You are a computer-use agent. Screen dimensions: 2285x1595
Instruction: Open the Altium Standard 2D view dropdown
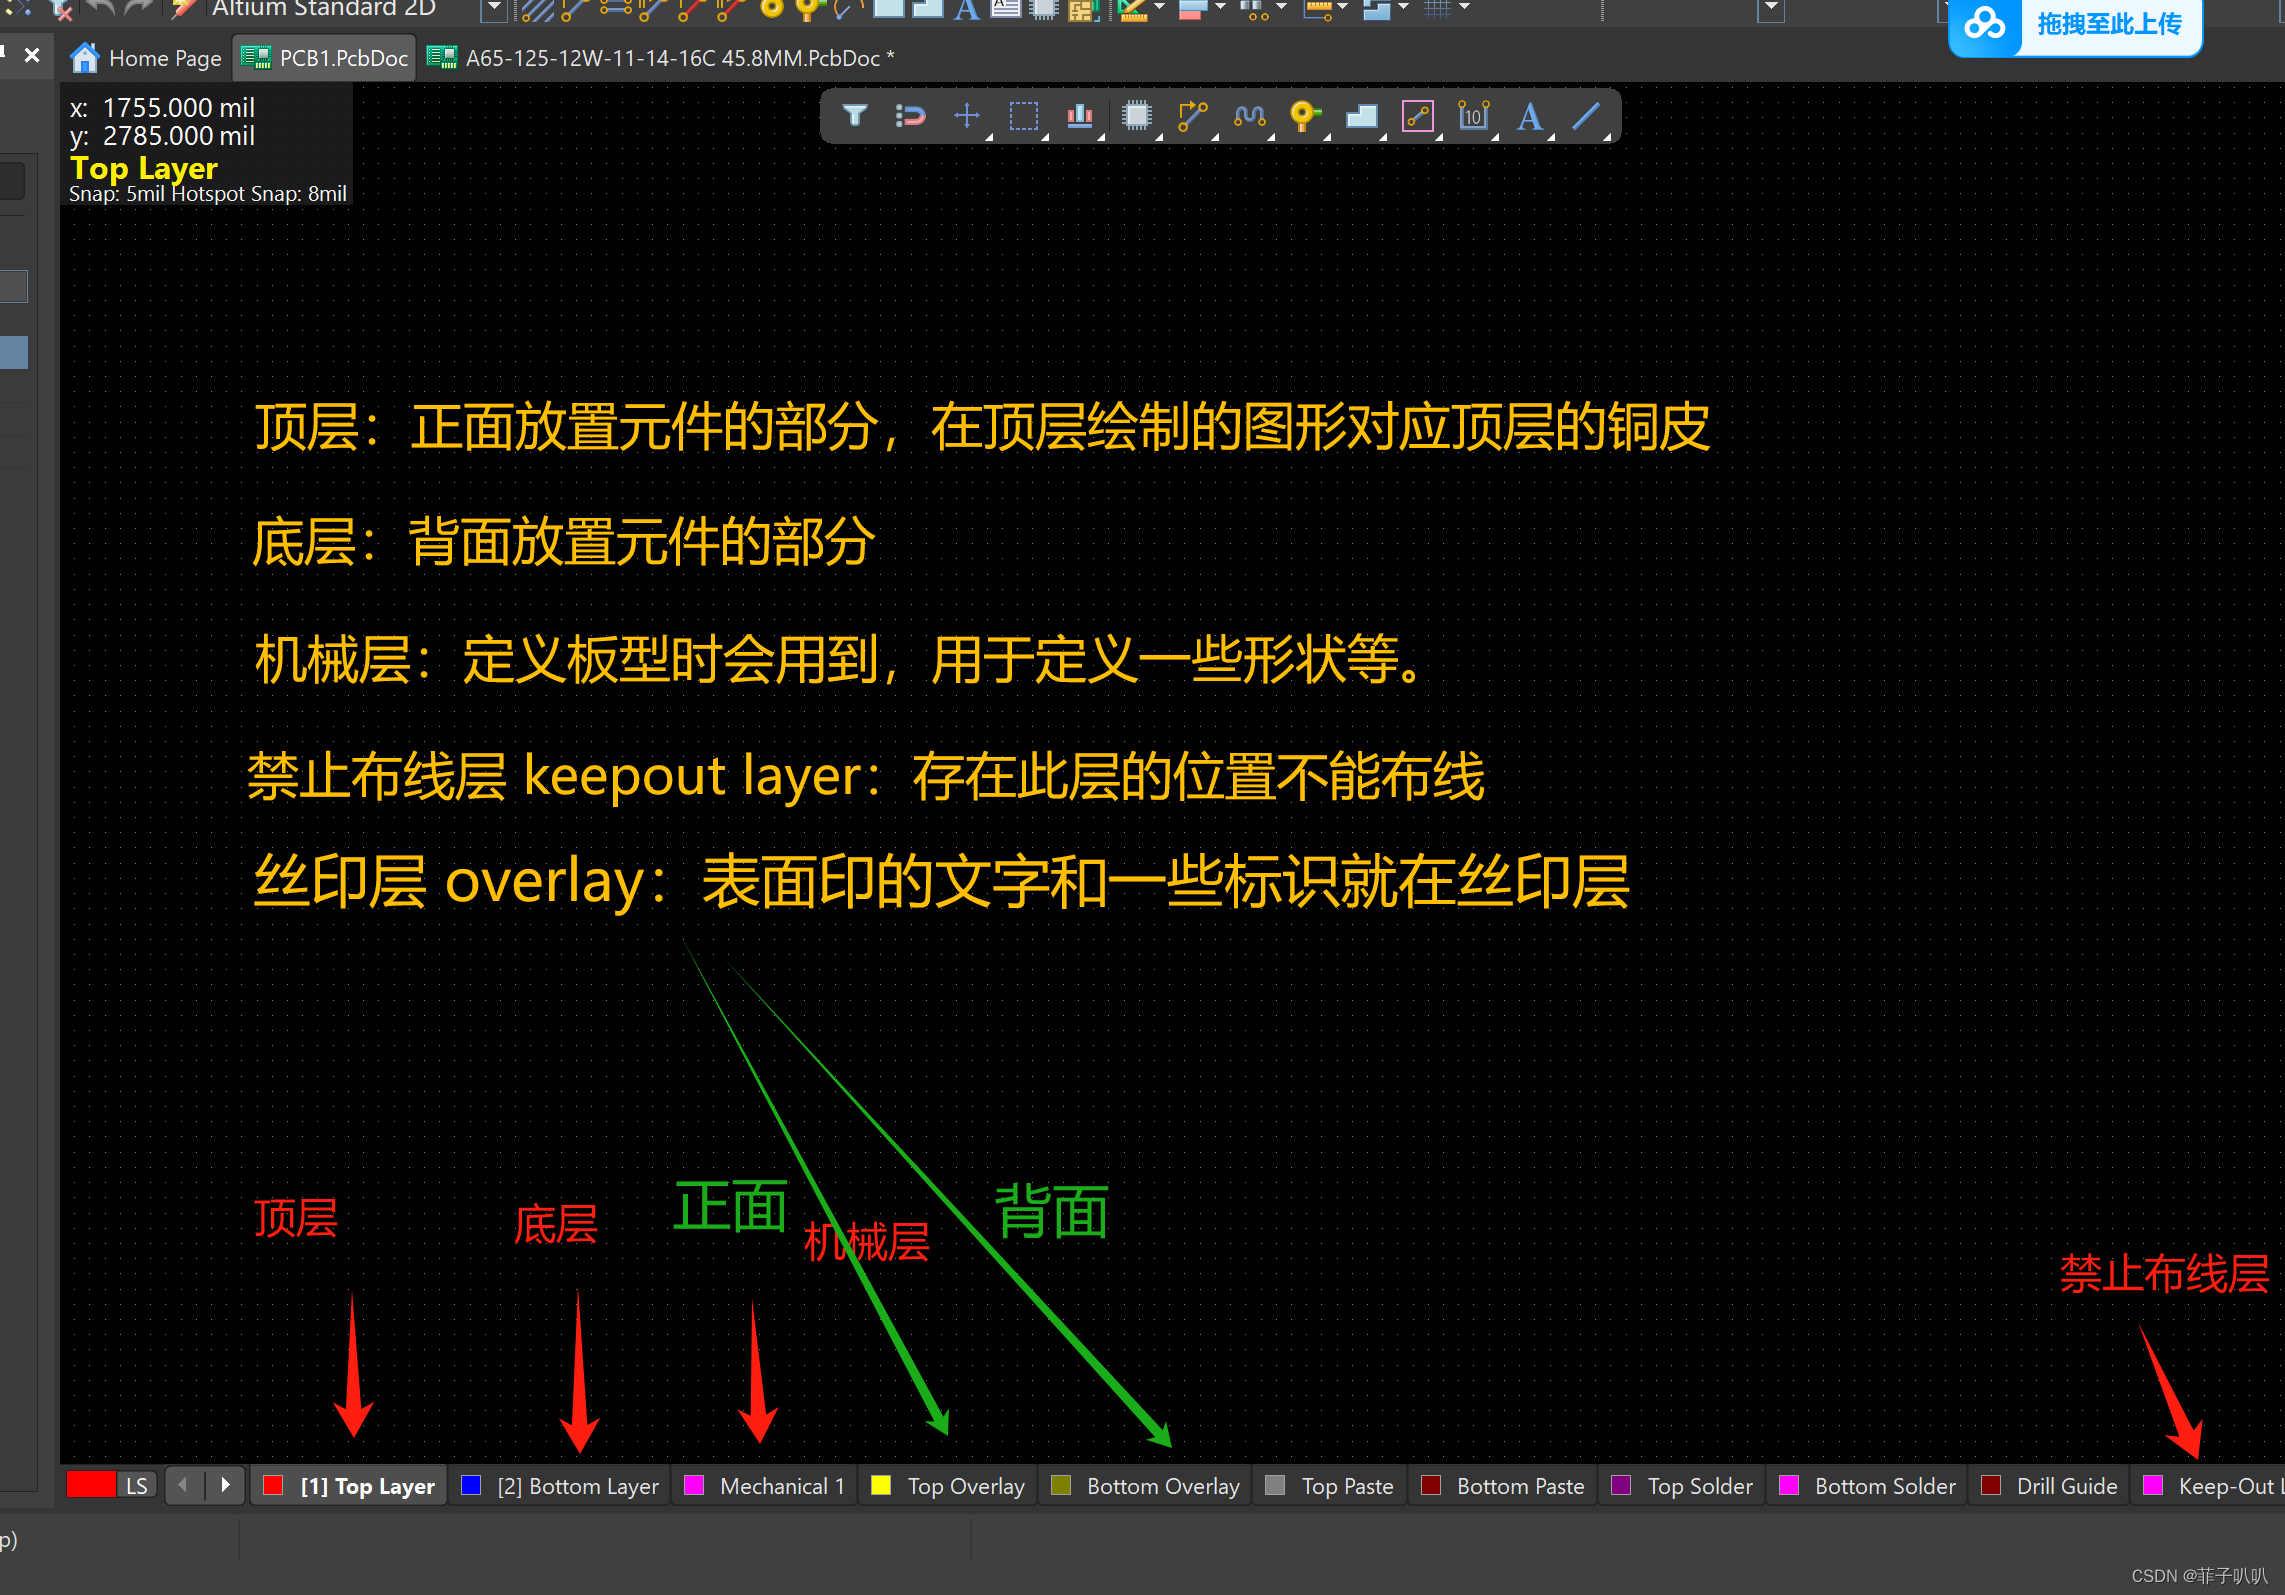[494, 8]
